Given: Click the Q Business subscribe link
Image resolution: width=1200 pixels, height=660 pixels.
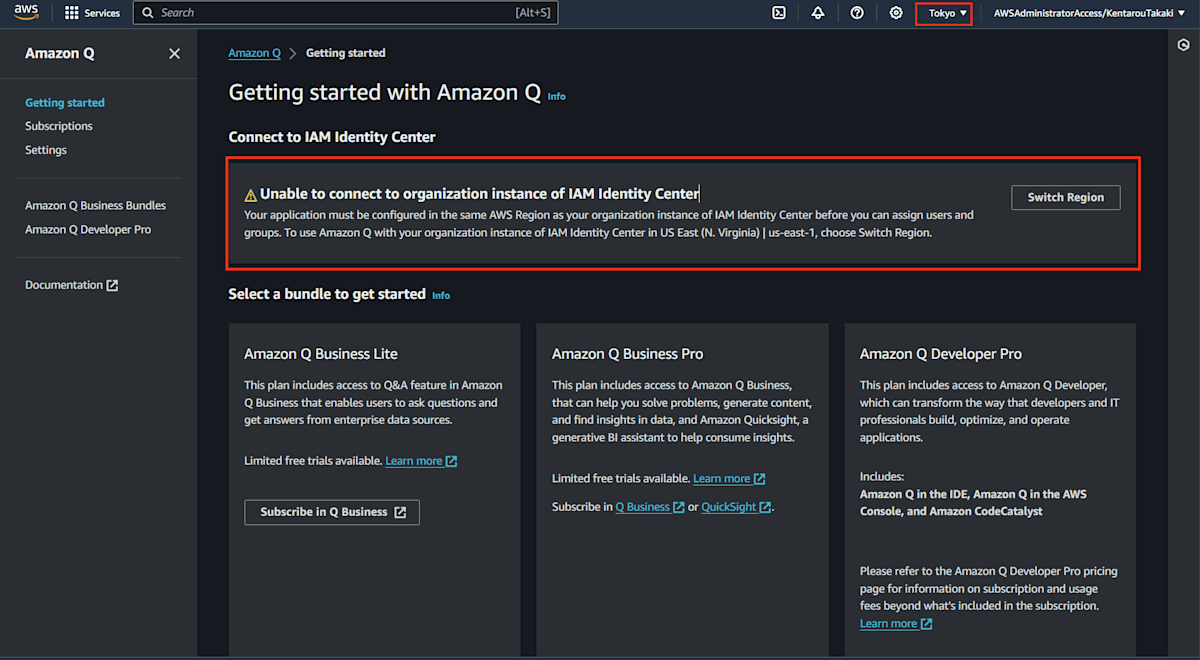Looking at the screenshot, I should coord(650,507).
